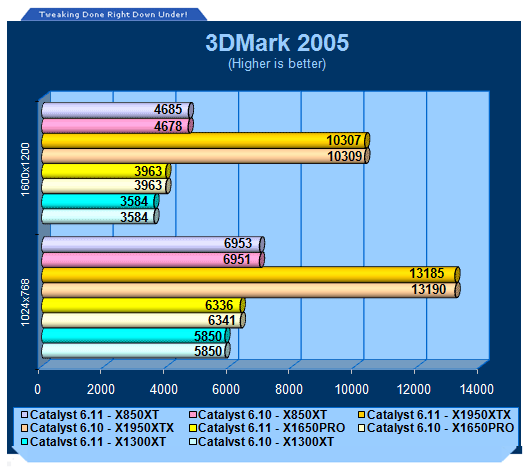Click the Catalyst 6.10 - X1650PRO cream legend swatch
The width and height of the screenshot is (528, 476).
[x=362, y=428]
